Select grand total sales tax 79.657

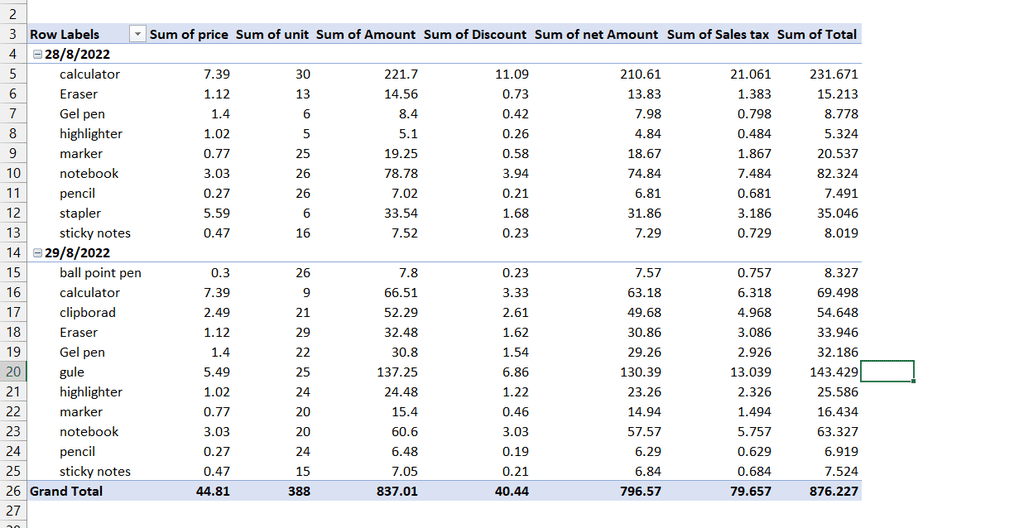click(750, 491)
